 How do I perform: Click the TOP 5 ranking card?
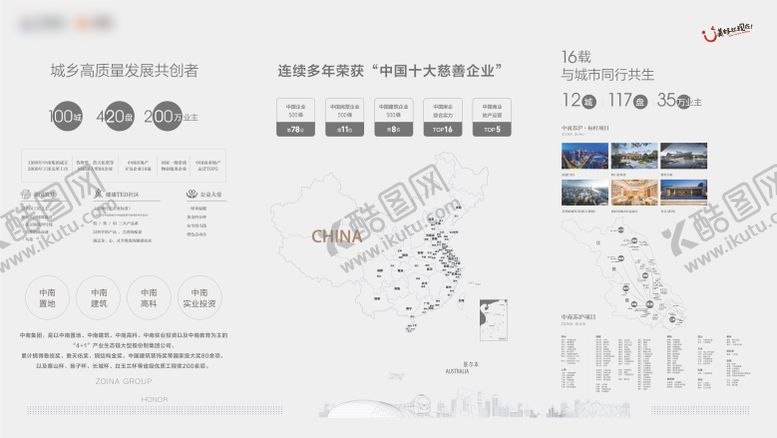(x=492, y=117)
